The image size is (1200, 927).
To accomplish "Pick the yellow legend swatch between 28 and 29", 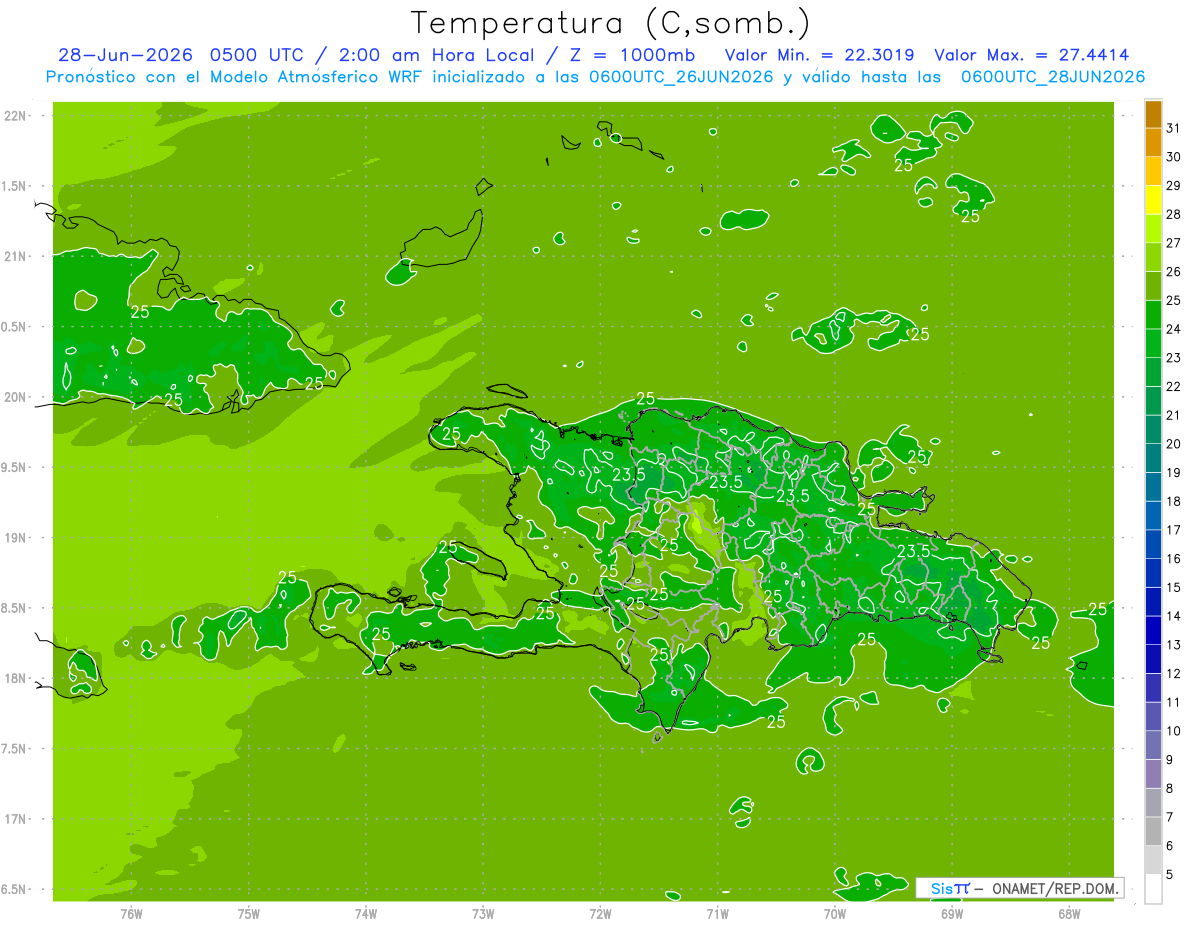I will coord(1153,200).
